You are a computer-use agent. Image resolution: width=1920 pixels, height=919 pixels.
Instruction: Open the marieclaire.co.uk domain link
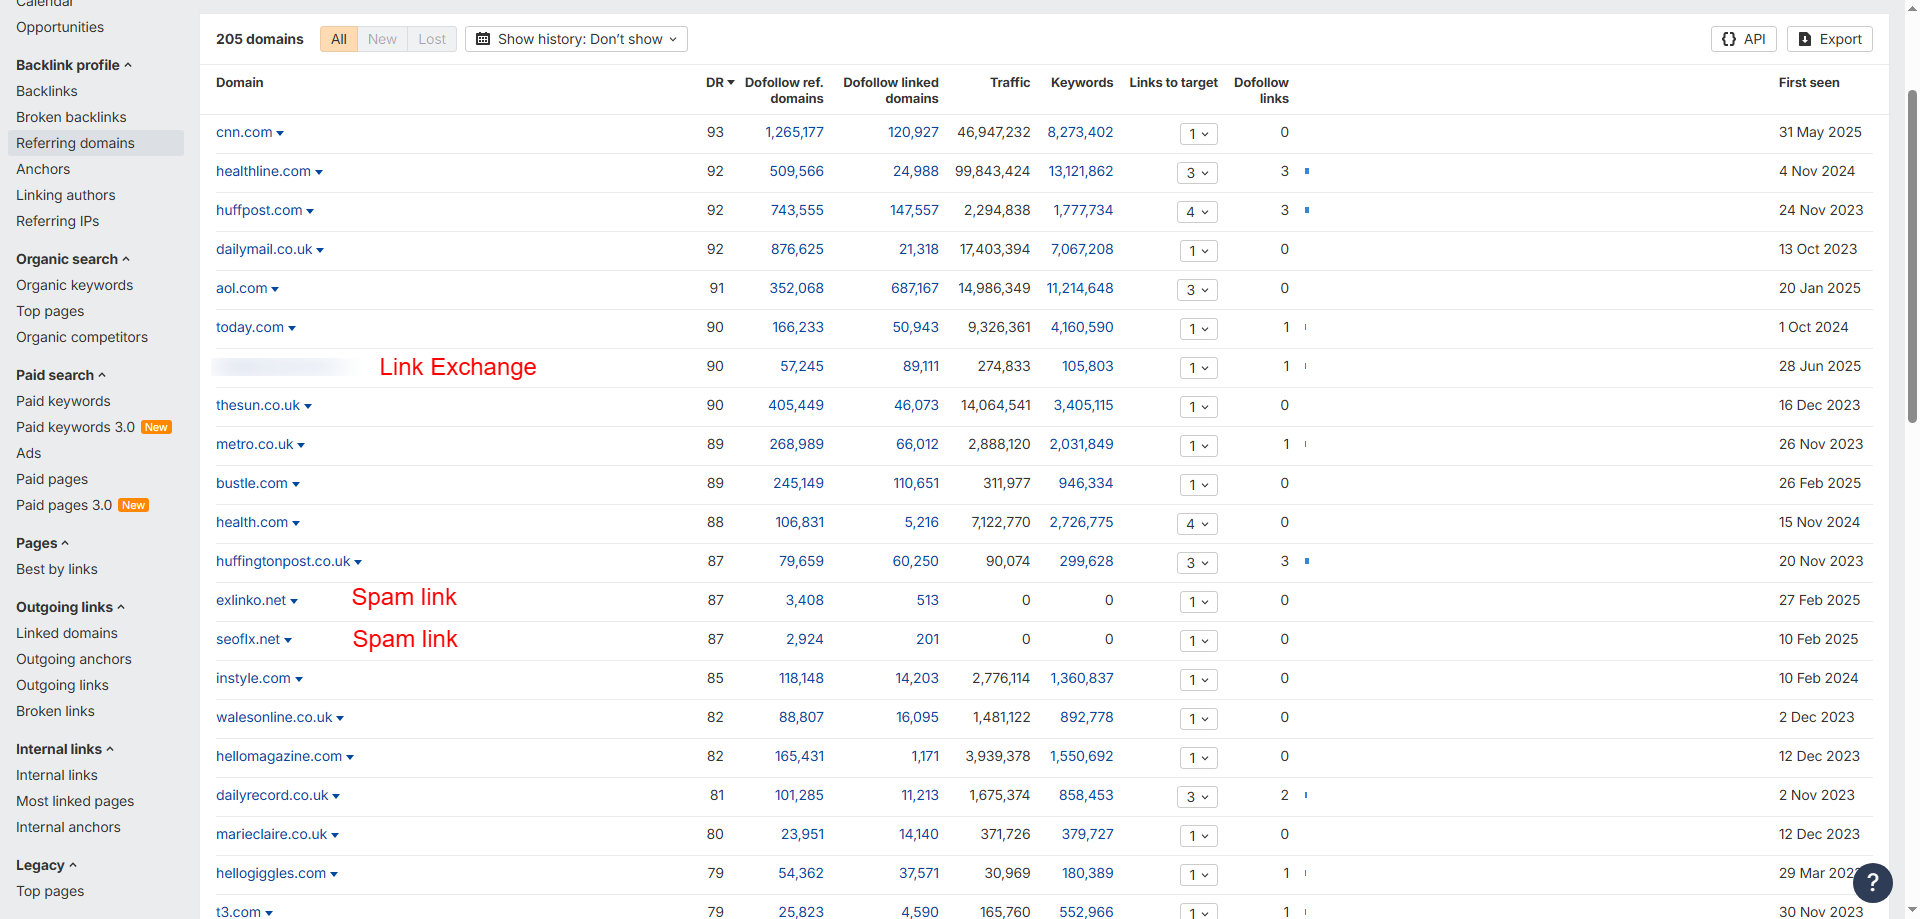(x=272, y=834)
